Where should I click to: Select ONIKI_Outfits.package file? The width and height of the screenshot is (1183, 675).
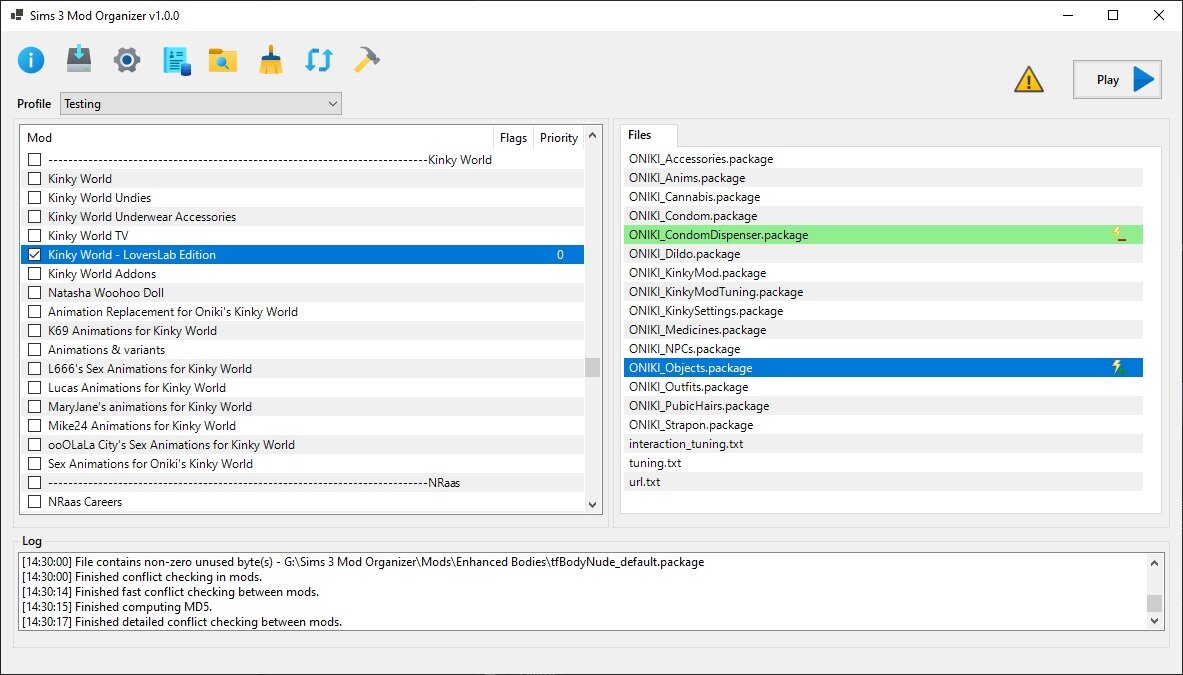pyautogui.click(x=883, y=387)
